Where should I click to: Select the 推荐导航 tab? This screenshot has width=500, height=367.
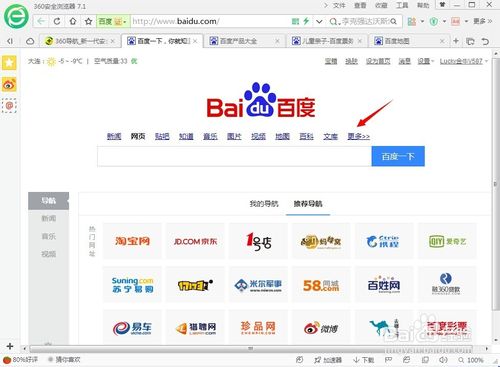[x=308, y=204]
